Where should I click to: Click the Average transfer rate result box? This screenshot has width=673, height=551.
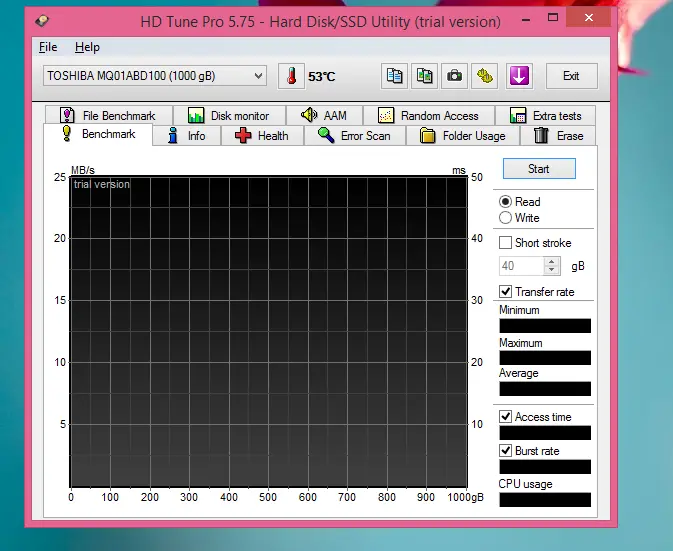click(545, 389)
